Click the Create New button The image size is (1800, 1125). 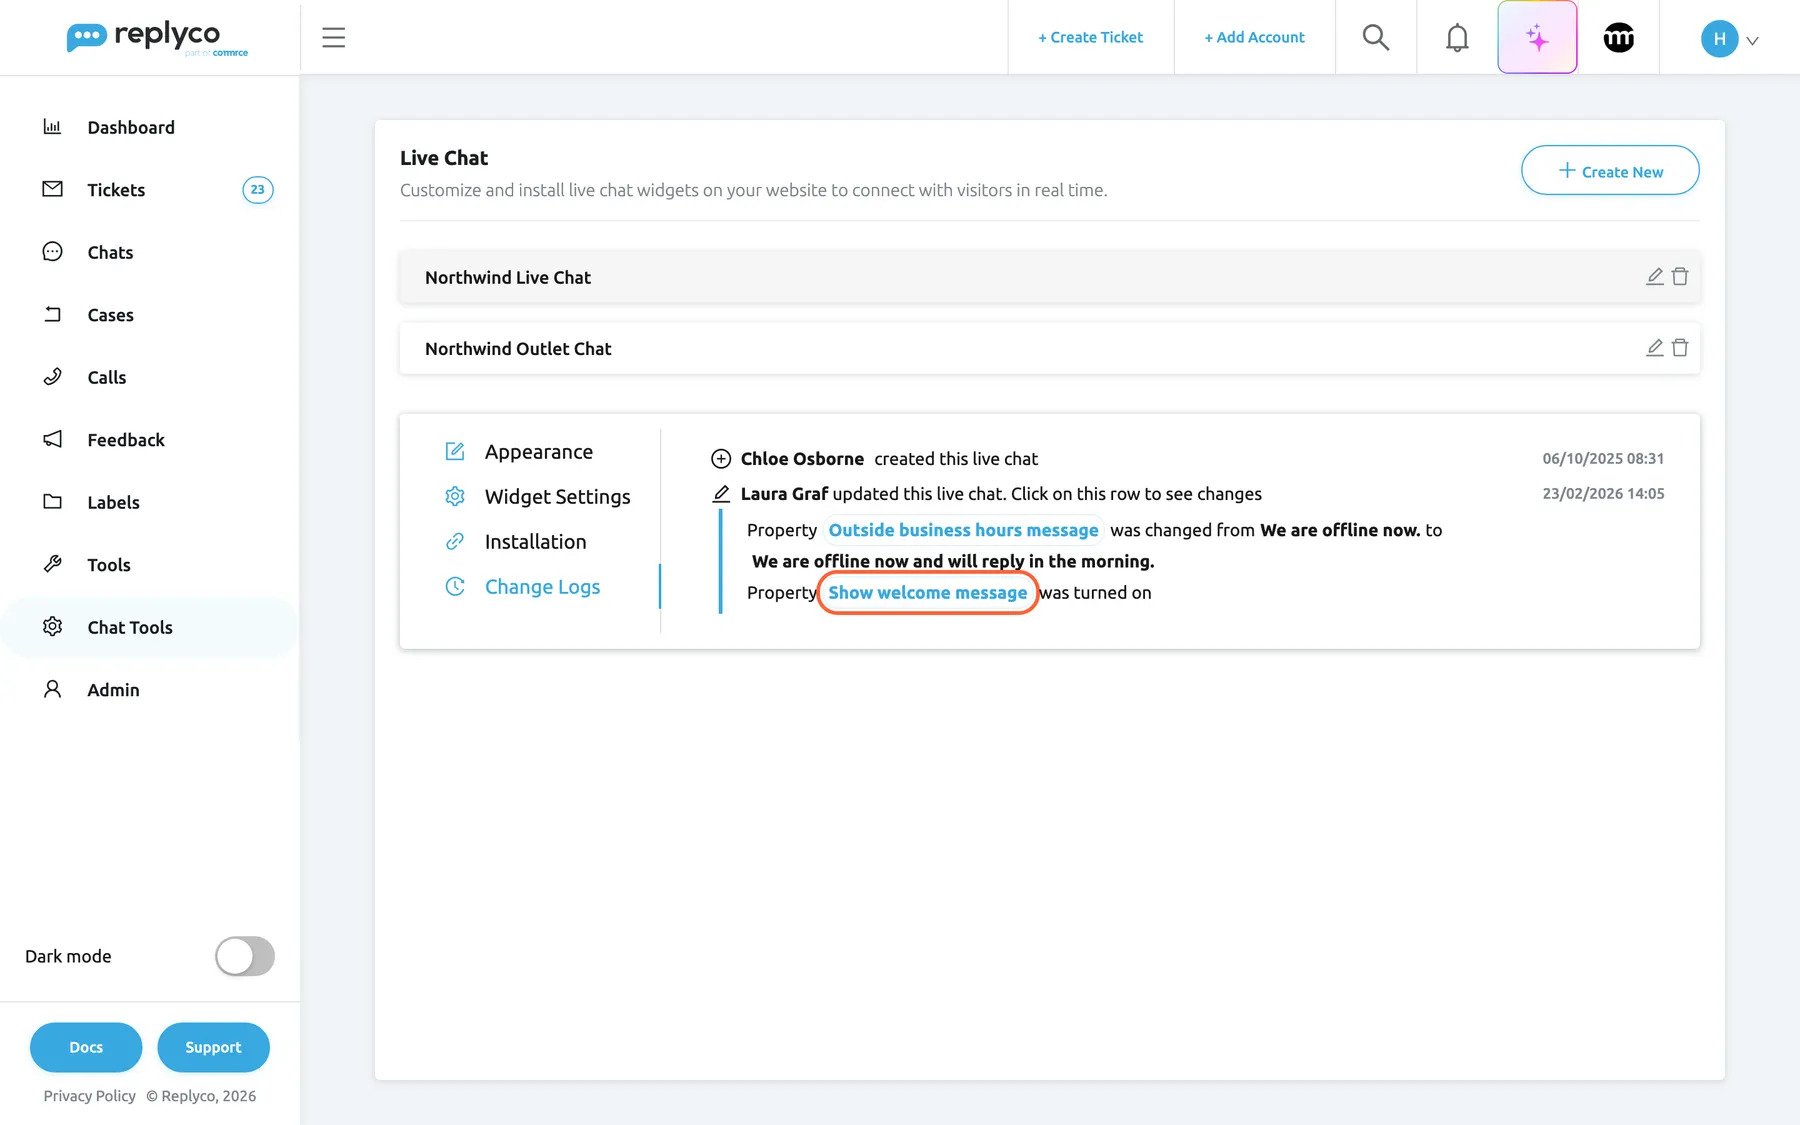click(1610, 170)
